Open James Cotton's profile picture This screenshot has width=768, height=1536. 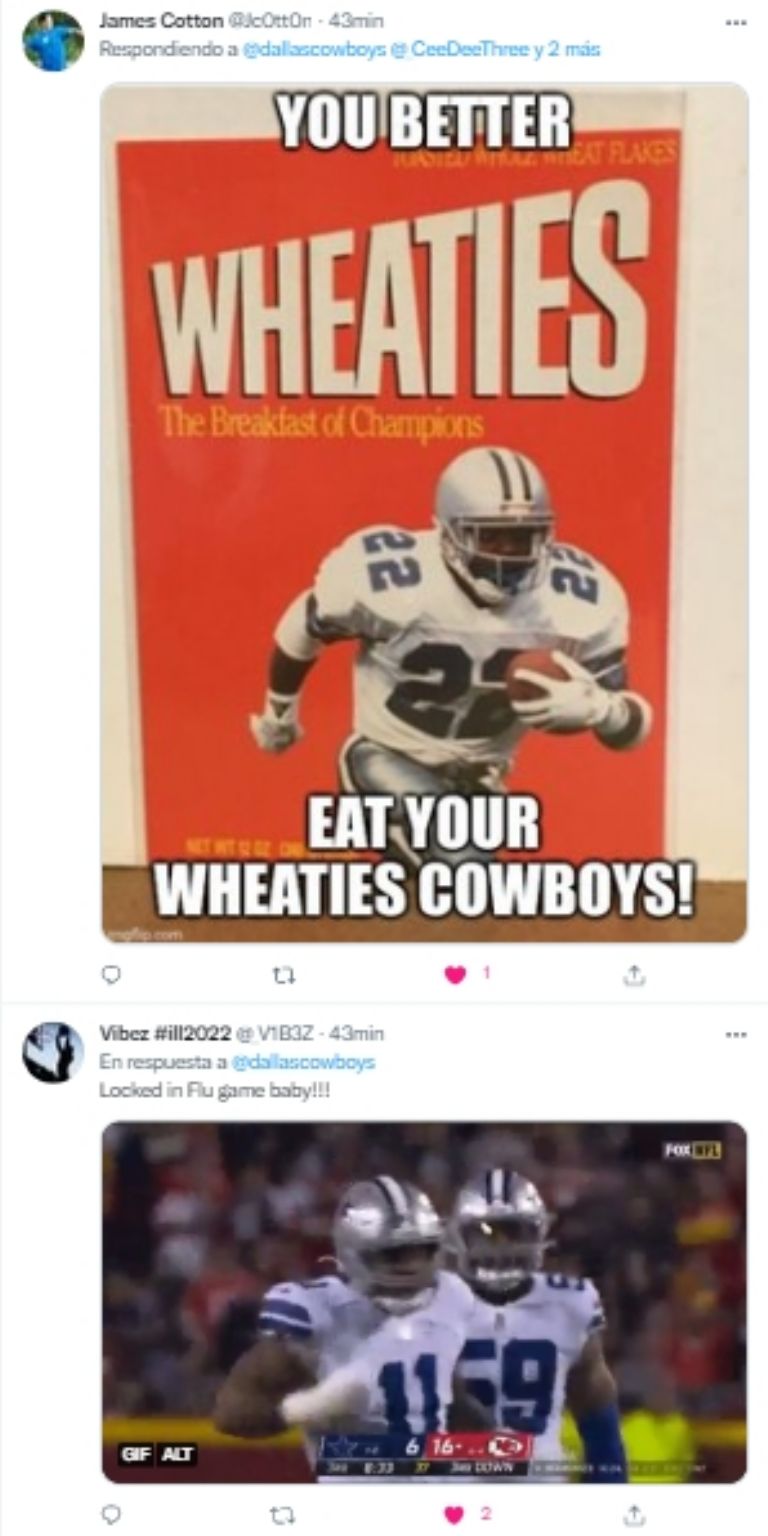52,41
